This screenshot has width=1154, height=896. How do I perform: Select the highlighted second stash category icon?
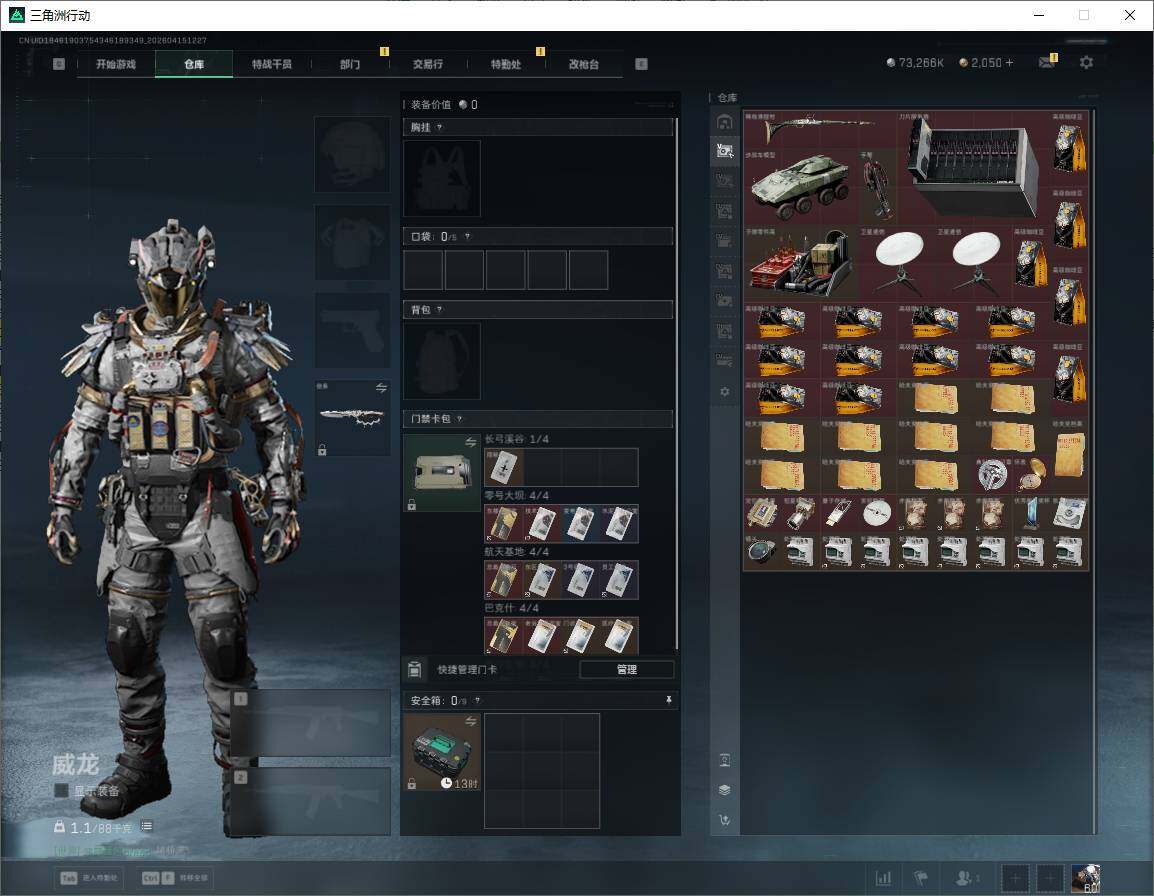click(x=724, y=151)
